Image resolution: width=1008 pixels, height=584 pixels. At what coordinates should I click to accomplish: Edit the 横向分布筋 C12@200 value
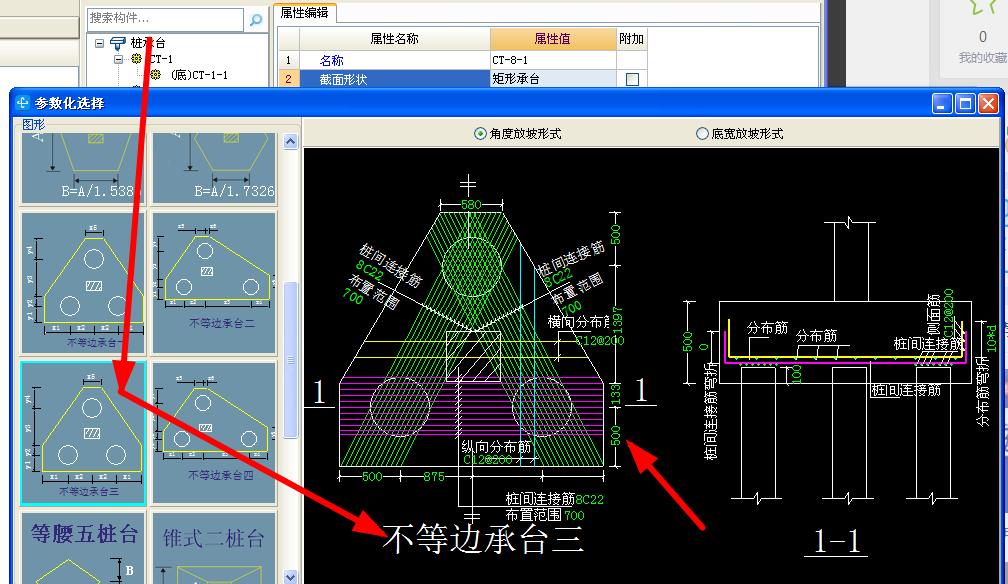(600, 340)
